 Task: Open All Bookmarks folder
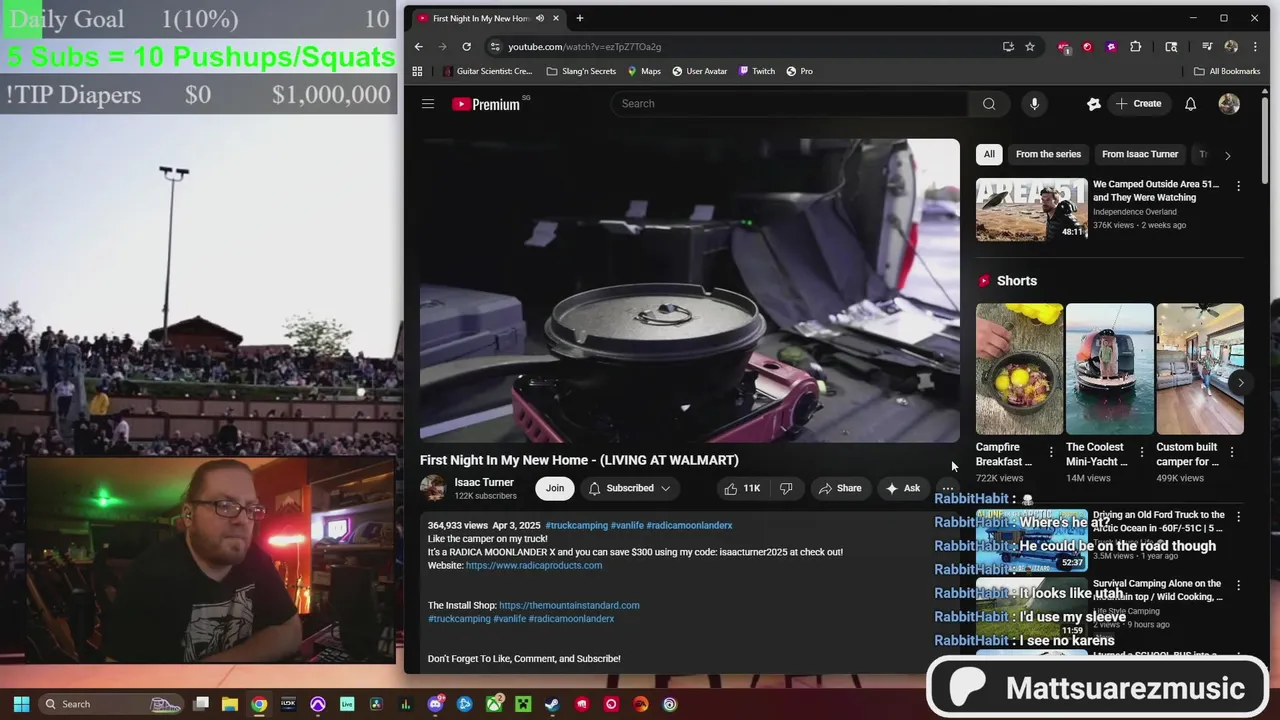click(x=1227, y=71)
